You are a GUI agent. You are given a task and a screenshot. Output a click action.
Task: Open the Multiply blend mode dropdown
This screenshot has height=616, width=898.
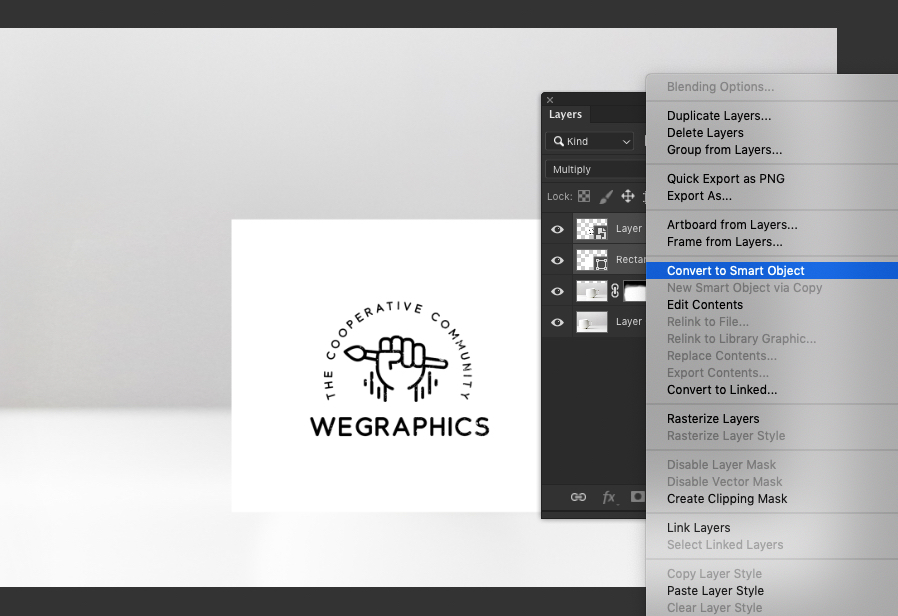tap(596, 169)
